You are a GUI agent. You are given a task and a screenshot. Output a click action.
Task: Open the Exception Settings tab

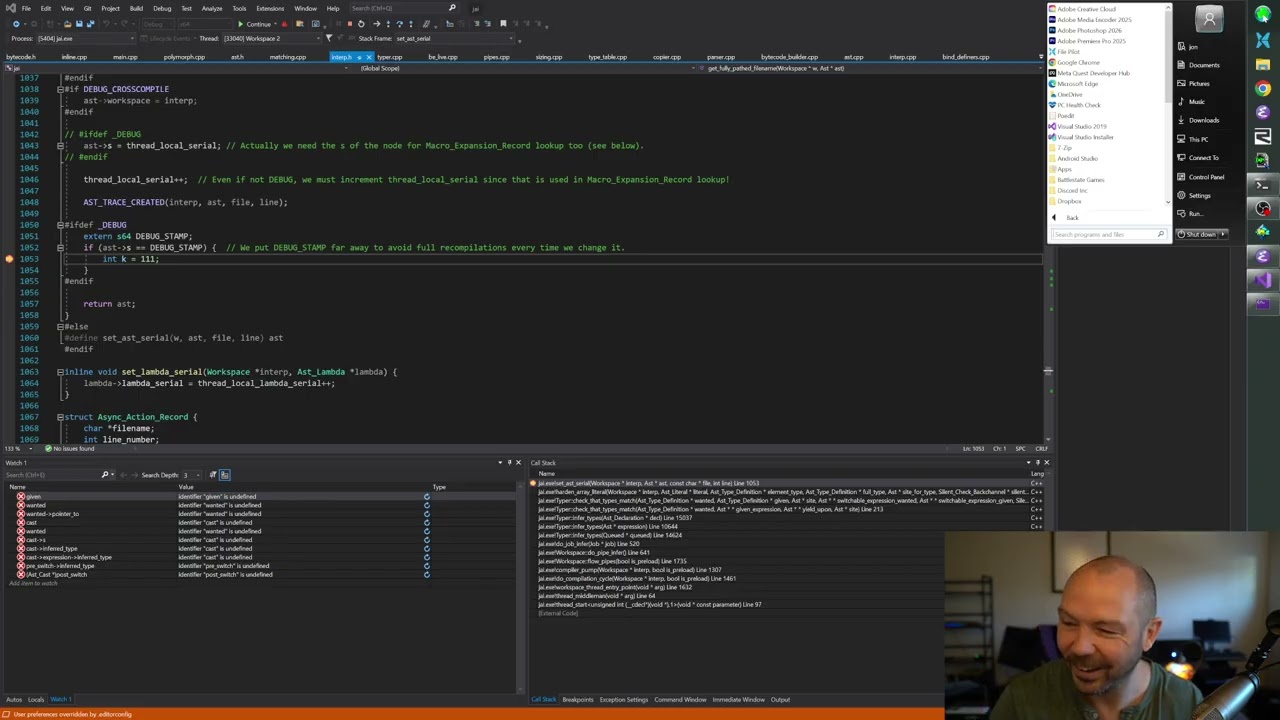623,700
